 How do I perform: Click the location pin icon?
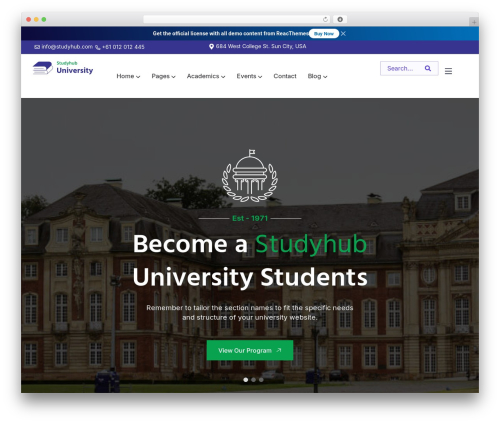[211, 47]
